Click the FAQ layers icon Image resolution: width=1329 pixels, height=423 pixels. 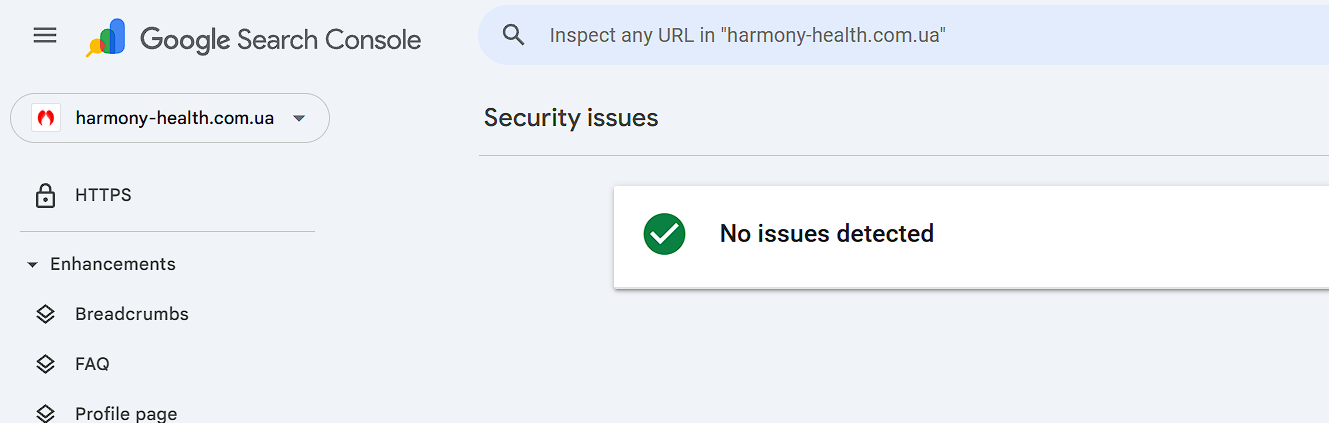coord(45,364)
